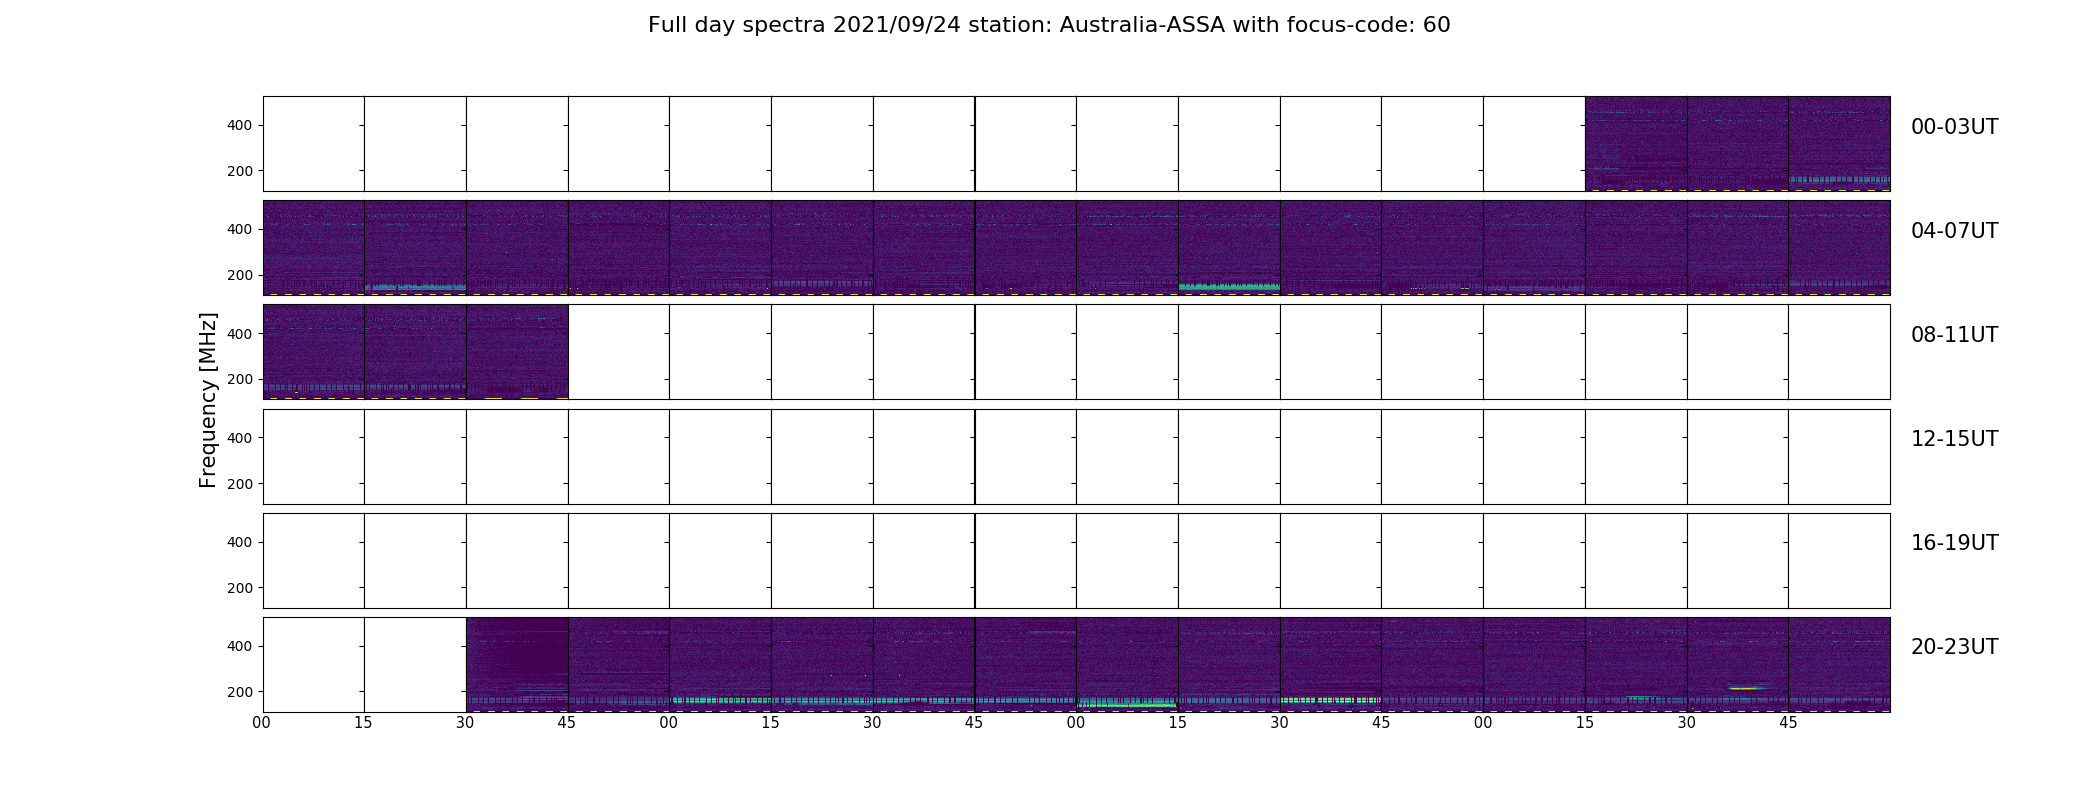Open the 03:30 spectrum panel in 00-03UT row
The height and width of the screenshot is (800, 2100).
pyautogui.click(x=1738, y=144)
